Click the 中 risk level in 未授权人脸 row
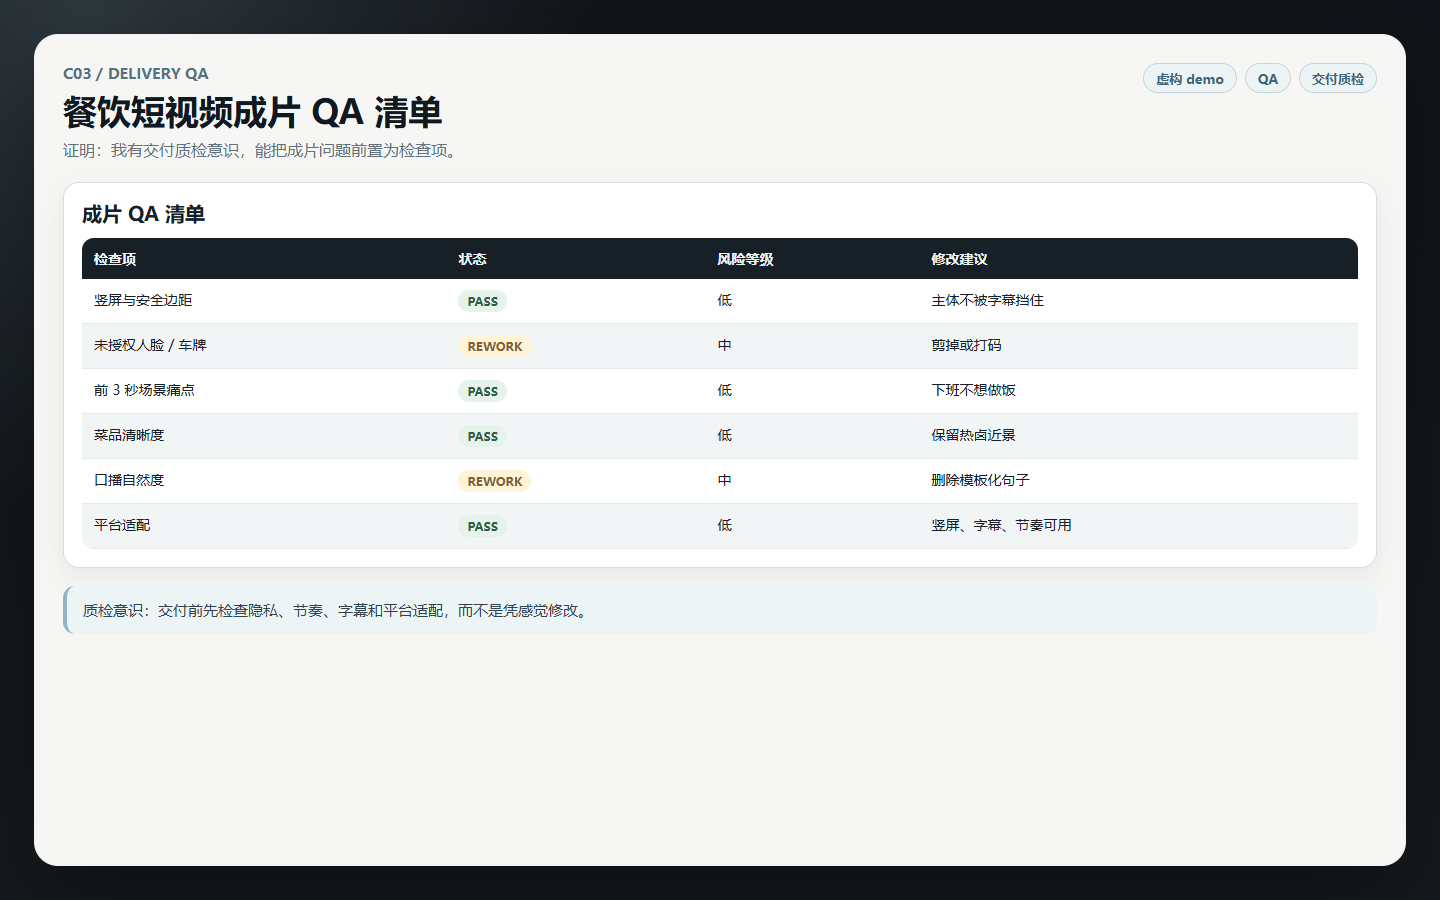The width and height of the screenshot is (1440, 900). point(724,345)
